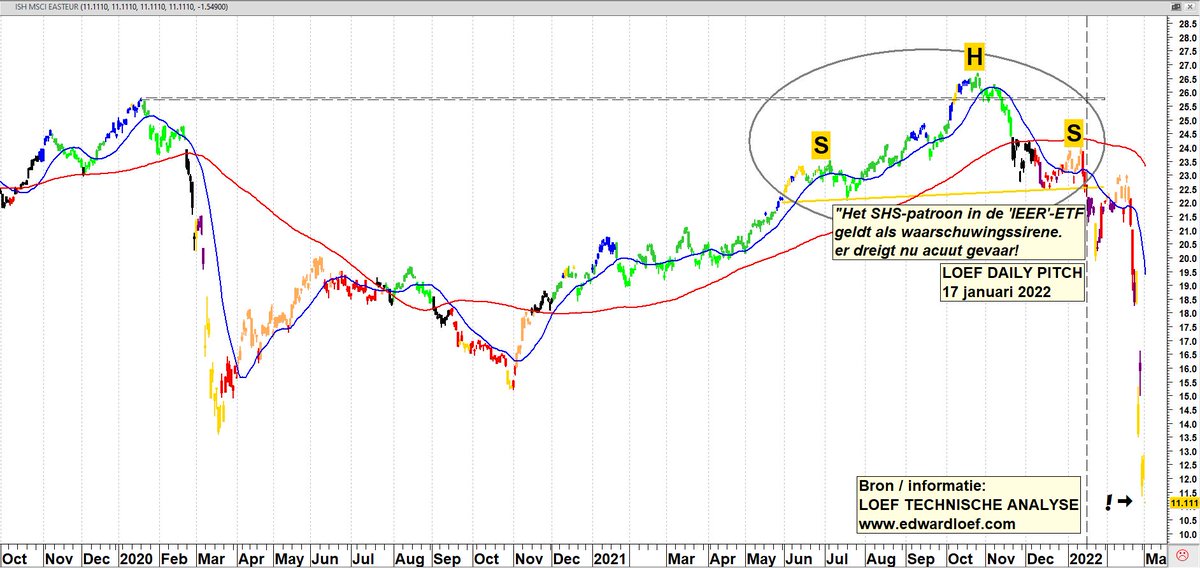Click the LOEF DAILY PITCH date box
1200x568 pixels.
1010,282
